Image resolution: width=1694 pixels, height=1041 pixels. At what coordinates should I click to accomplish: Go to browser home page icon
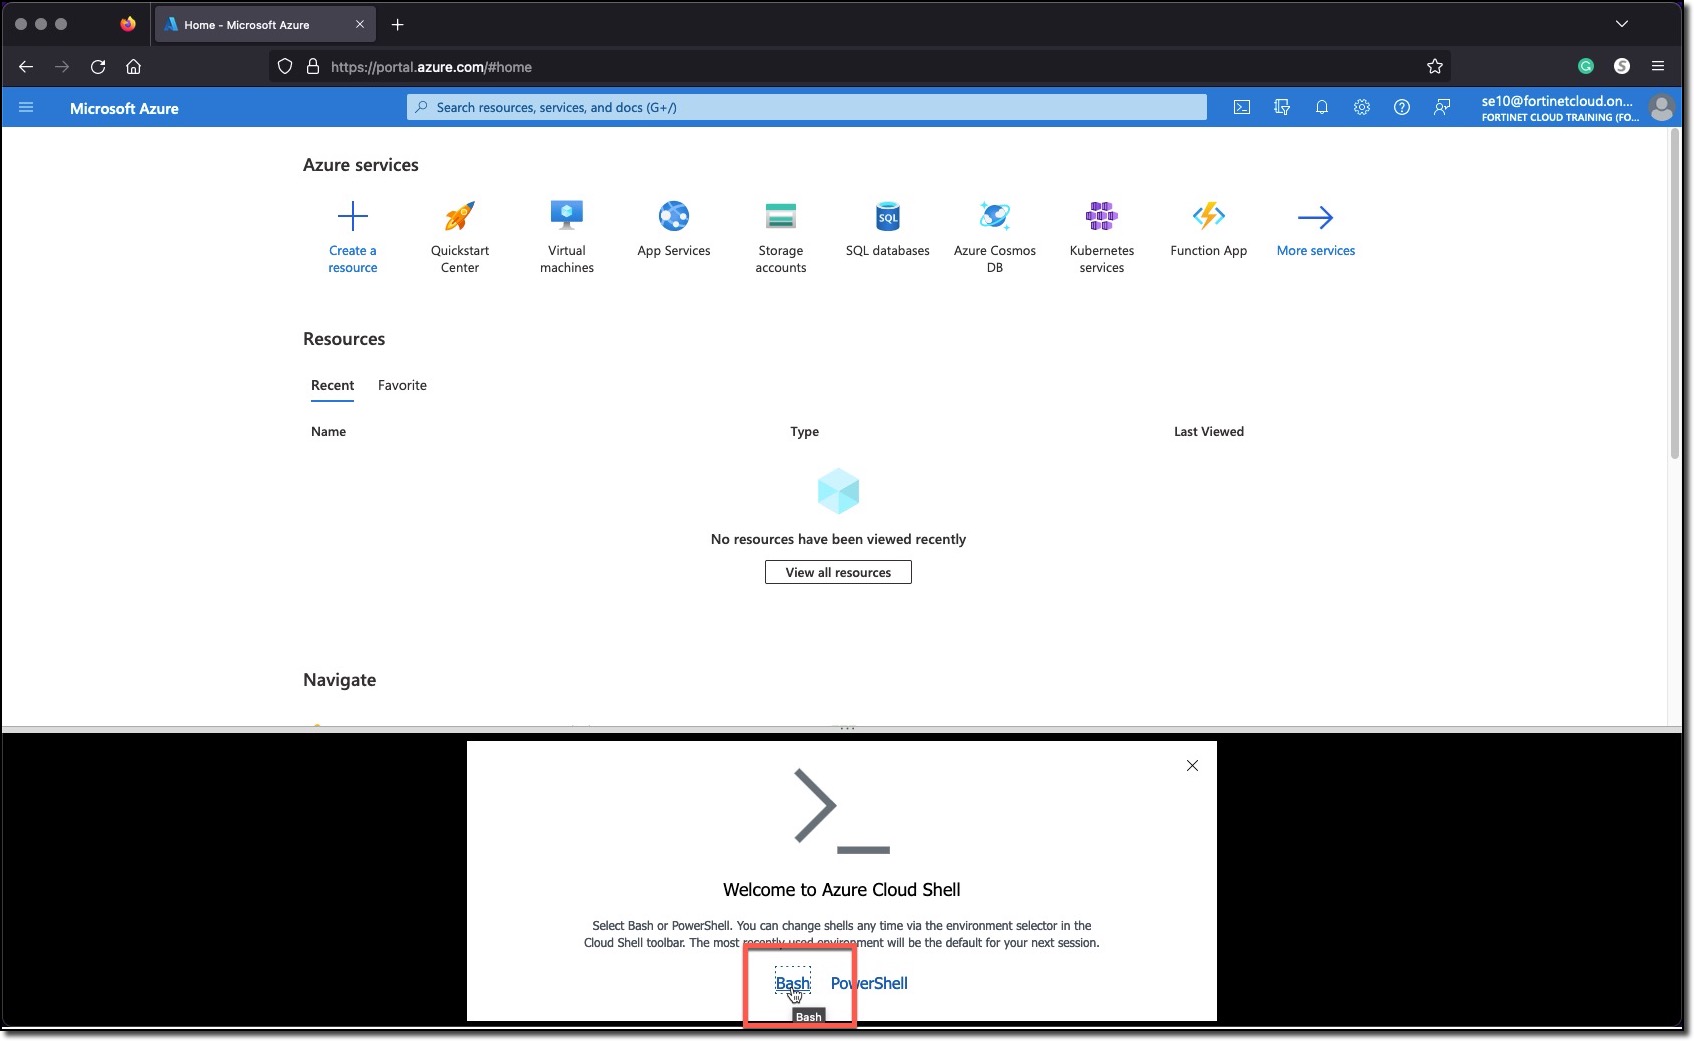[x=133, y=67]
